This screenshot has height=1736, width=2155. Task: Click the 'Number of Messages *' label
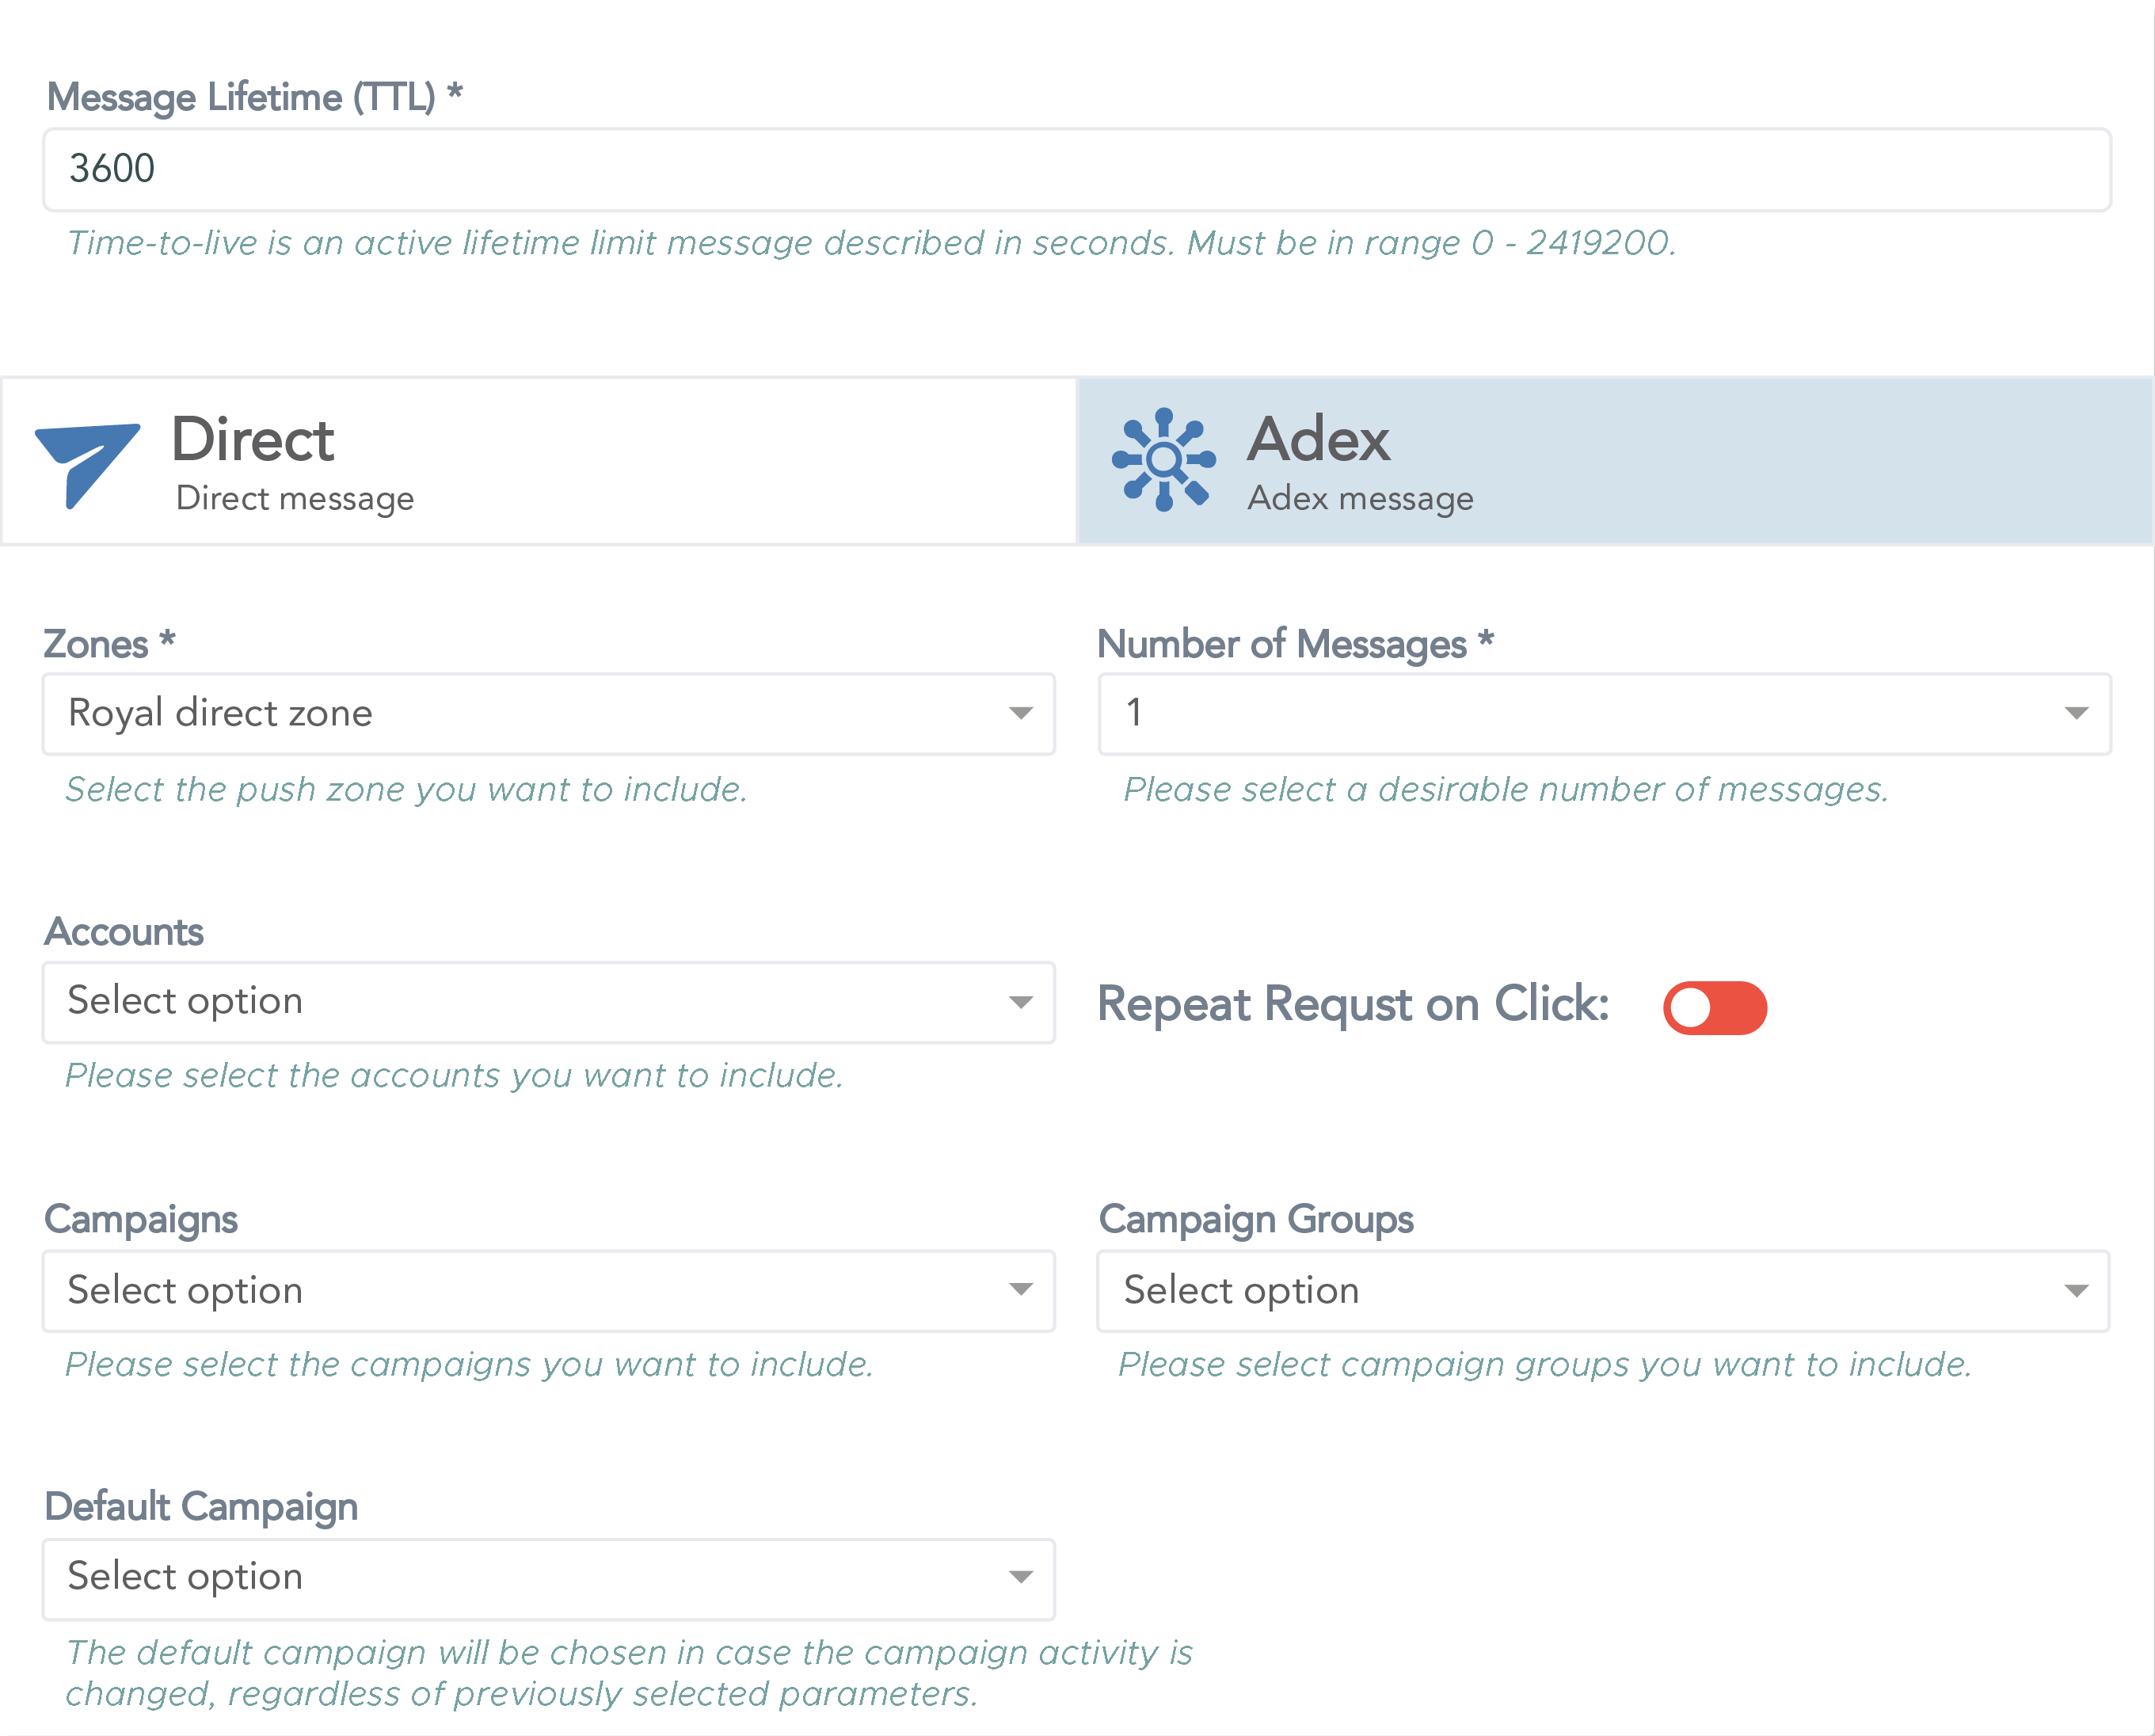tap(1296, 644)
